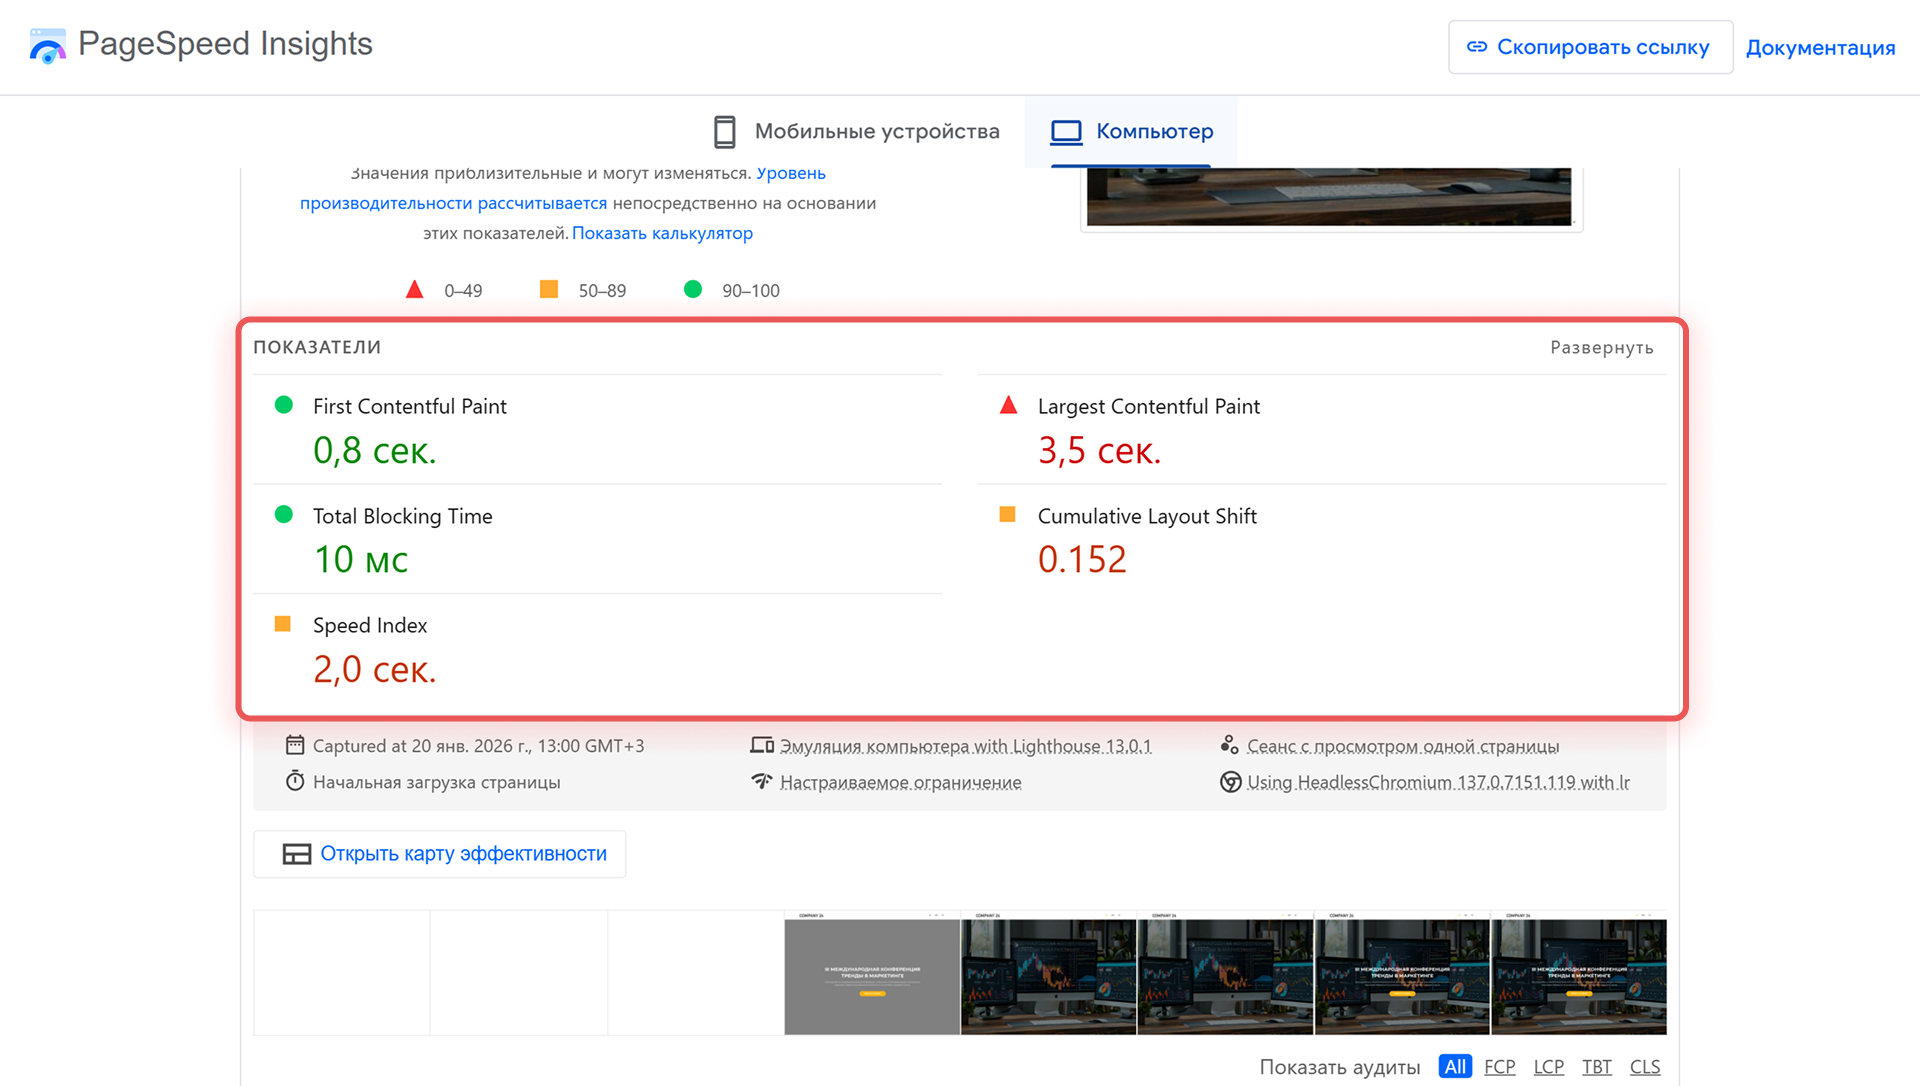The height and width of the screenshot is (1086, 1920).
Task: Click the laptop icon in the Компьютер tab
Action: pyautogui.click(x=1066, y=132)
